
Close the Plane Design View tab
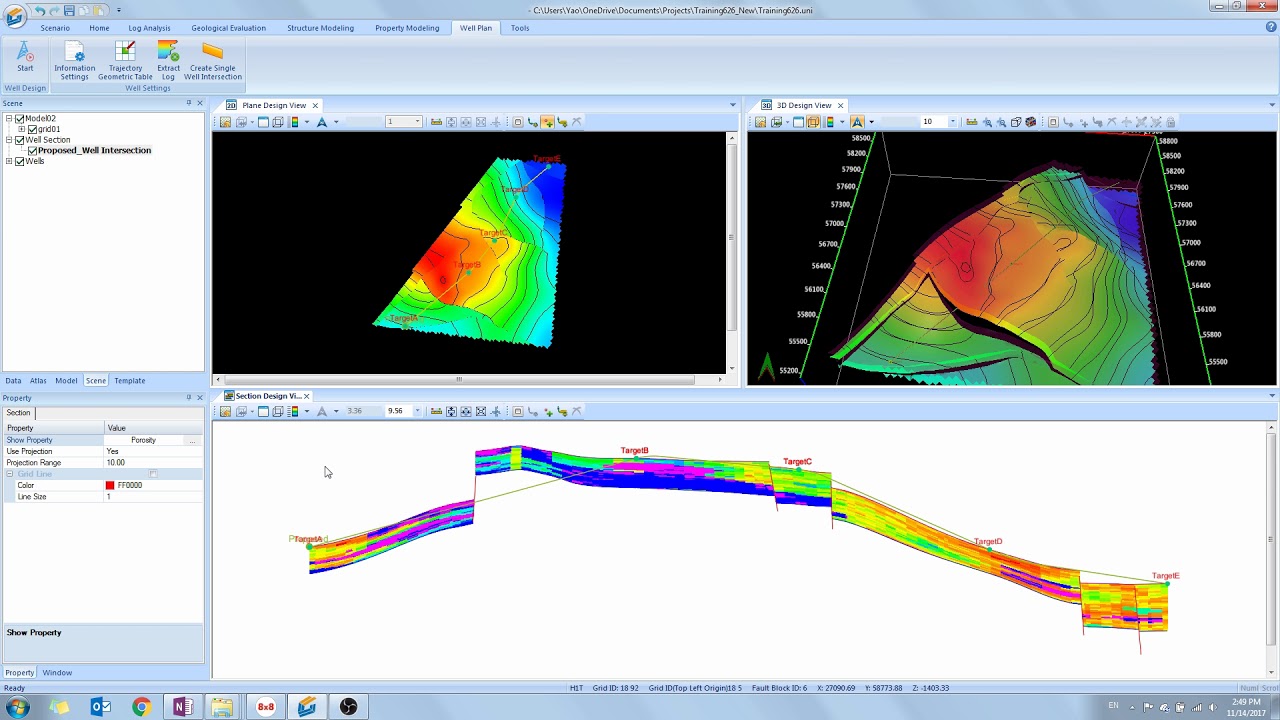coord(315,105)
